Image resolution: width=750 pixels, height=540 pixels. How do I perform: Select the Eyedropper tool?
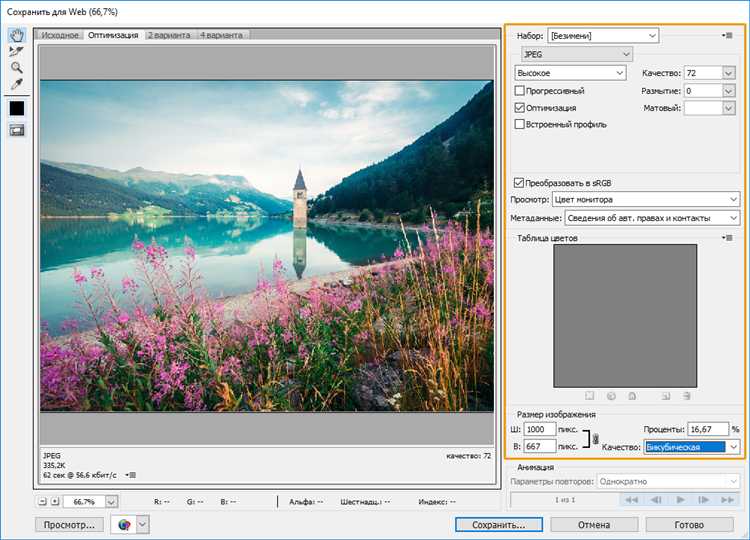pos(17,84)
